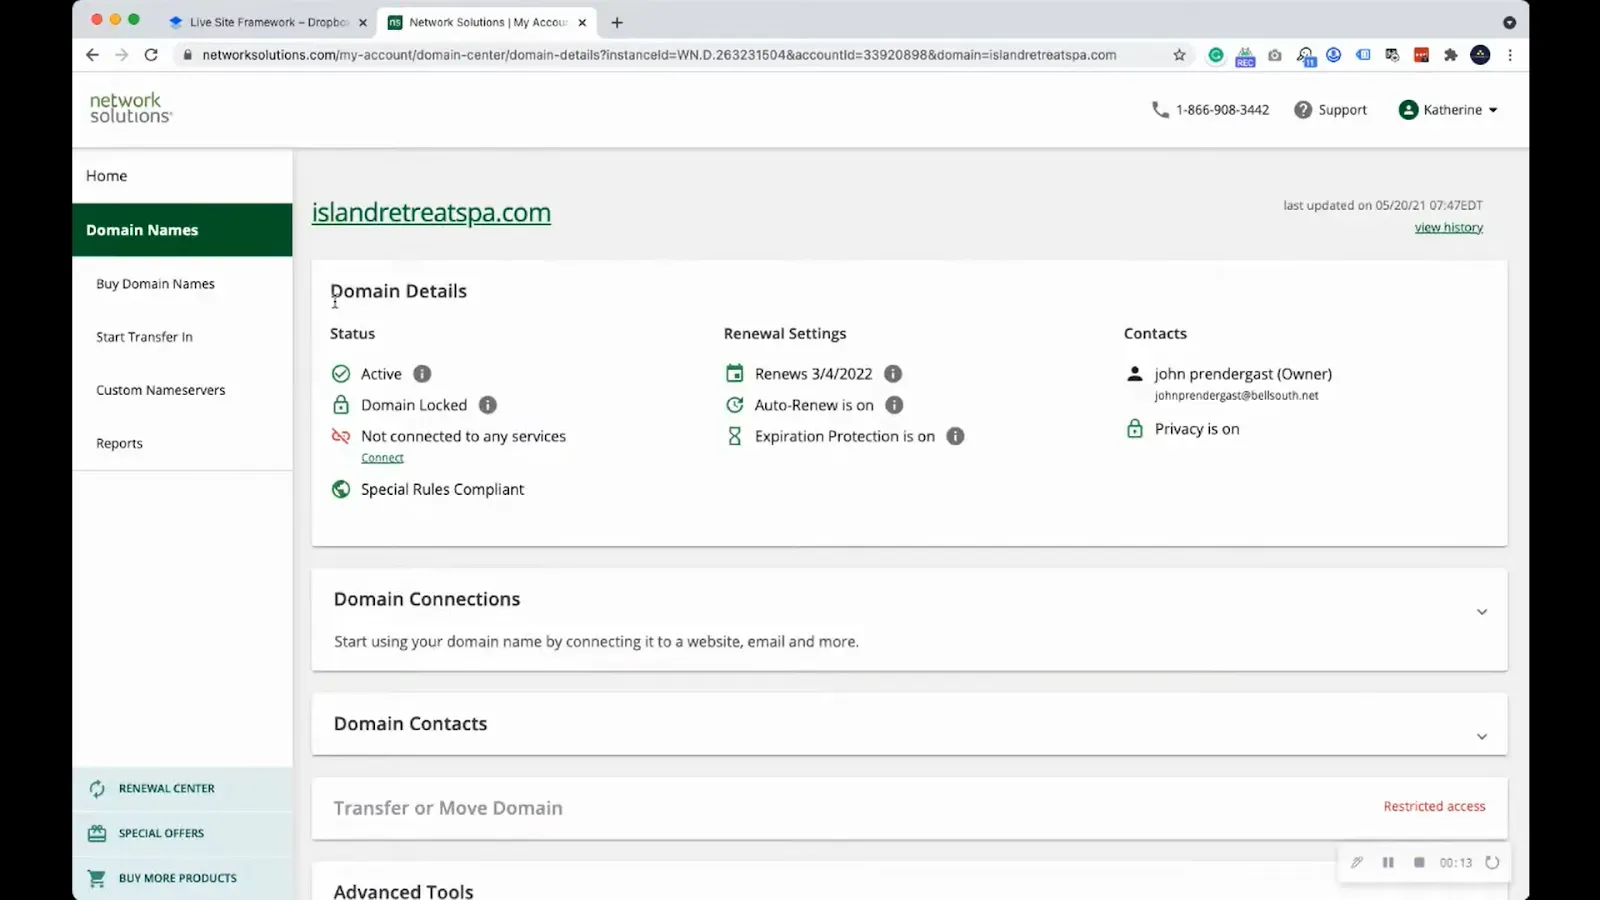Expand the Domain Connections section
Image resolution: width=1600 pixels, height=900 pixels.
(1482, 612)
